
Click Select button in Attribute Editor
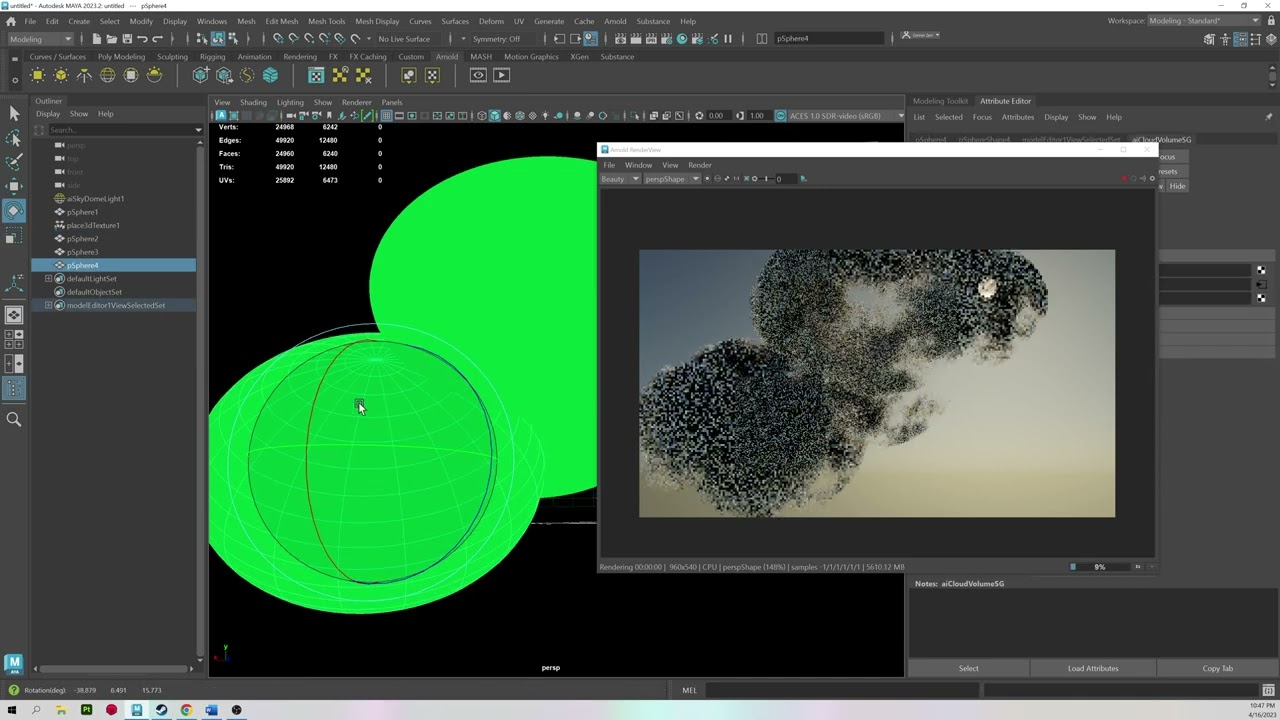tap(968, 668)
